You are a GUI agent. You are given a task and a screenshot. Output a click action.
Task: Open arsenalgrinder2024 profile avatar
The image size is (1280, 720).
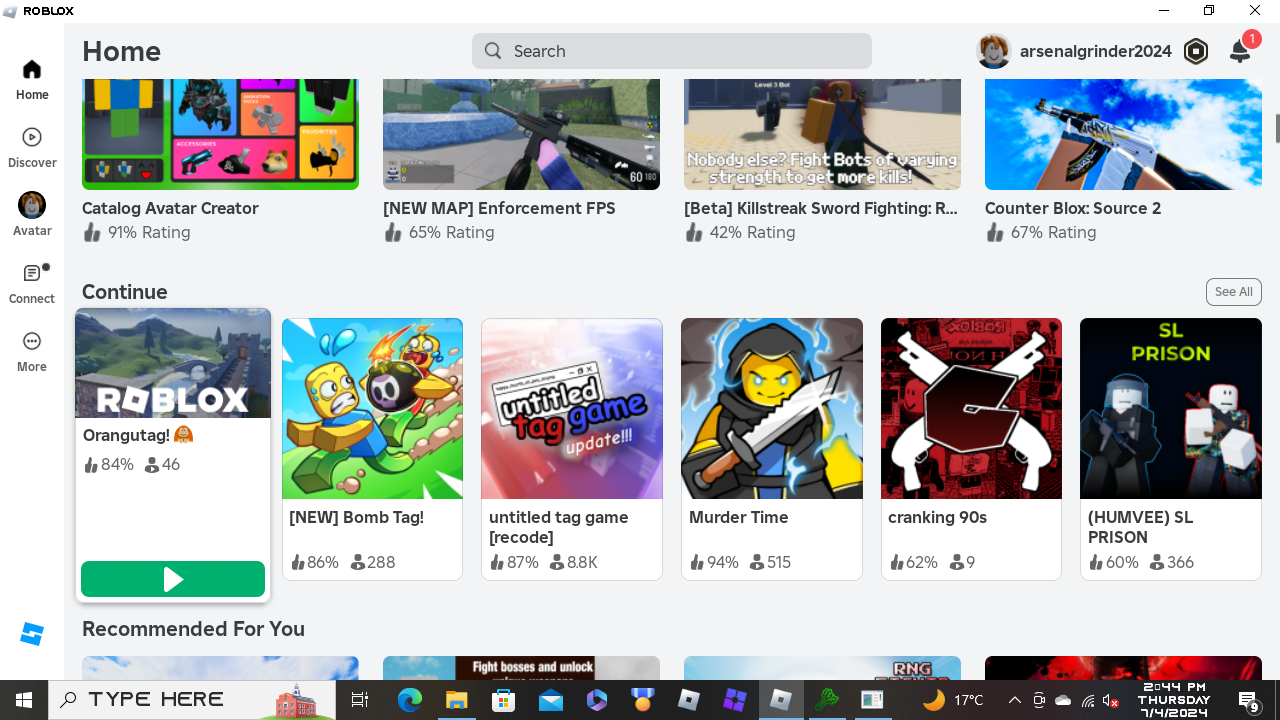tap(994, 51)
